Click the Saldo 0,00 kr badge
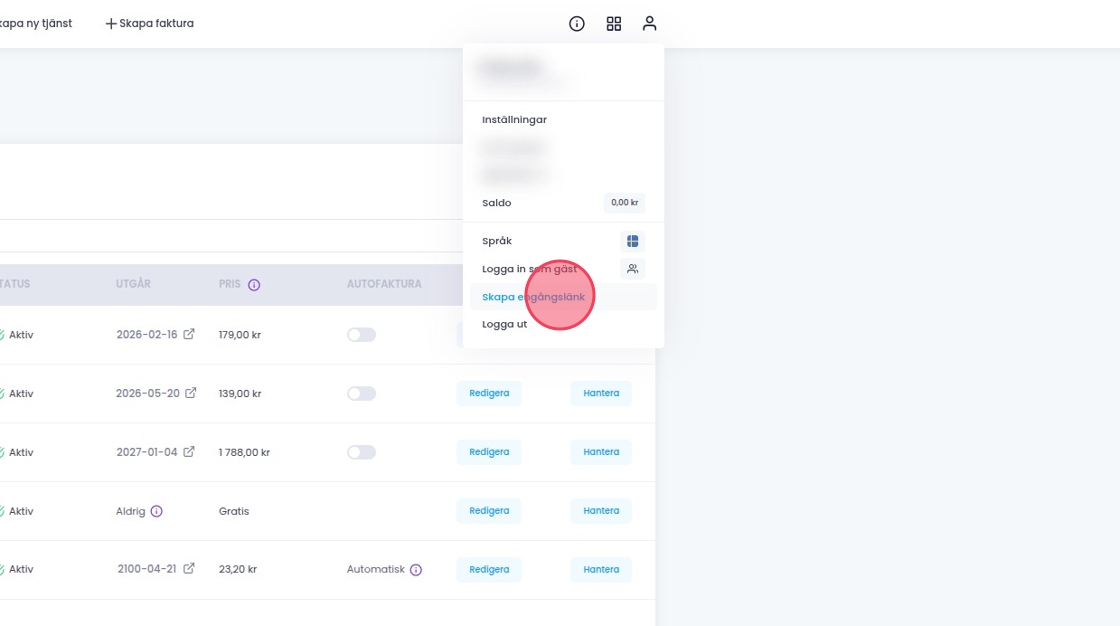 [624, 203]
